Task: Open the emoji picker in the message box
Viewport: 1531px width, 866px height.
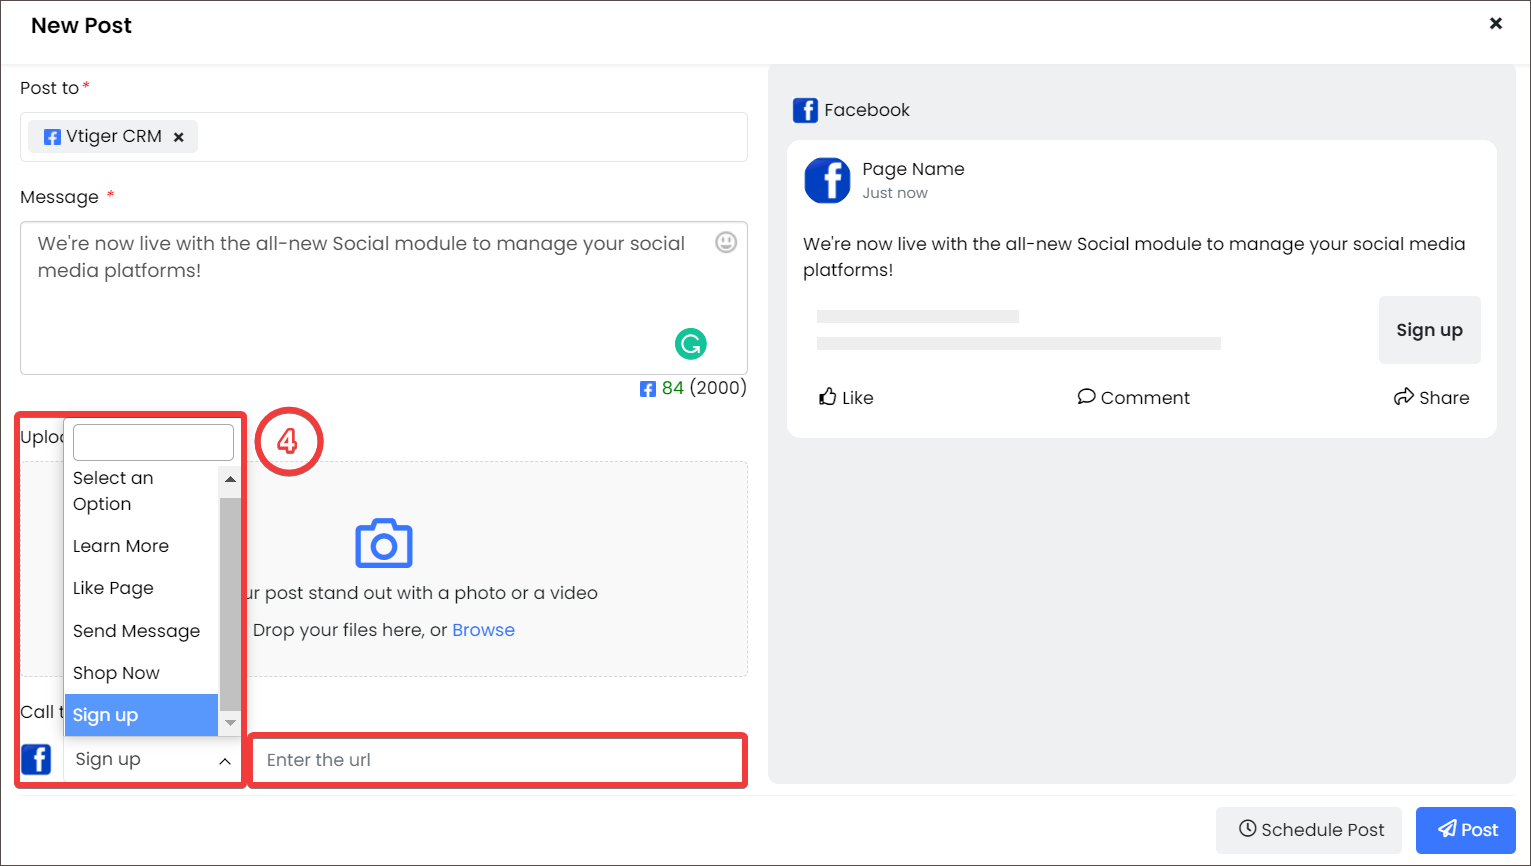Action: (726, 242)
